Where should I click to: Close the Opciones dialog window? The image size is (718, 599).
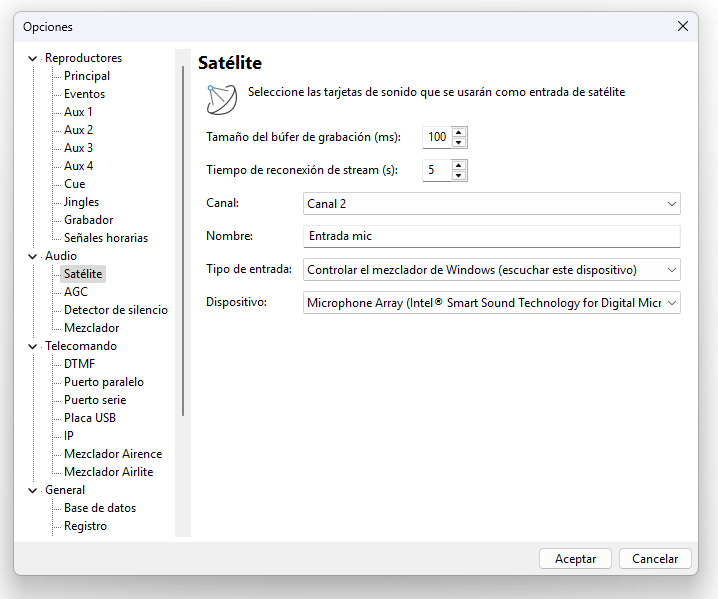683,27
